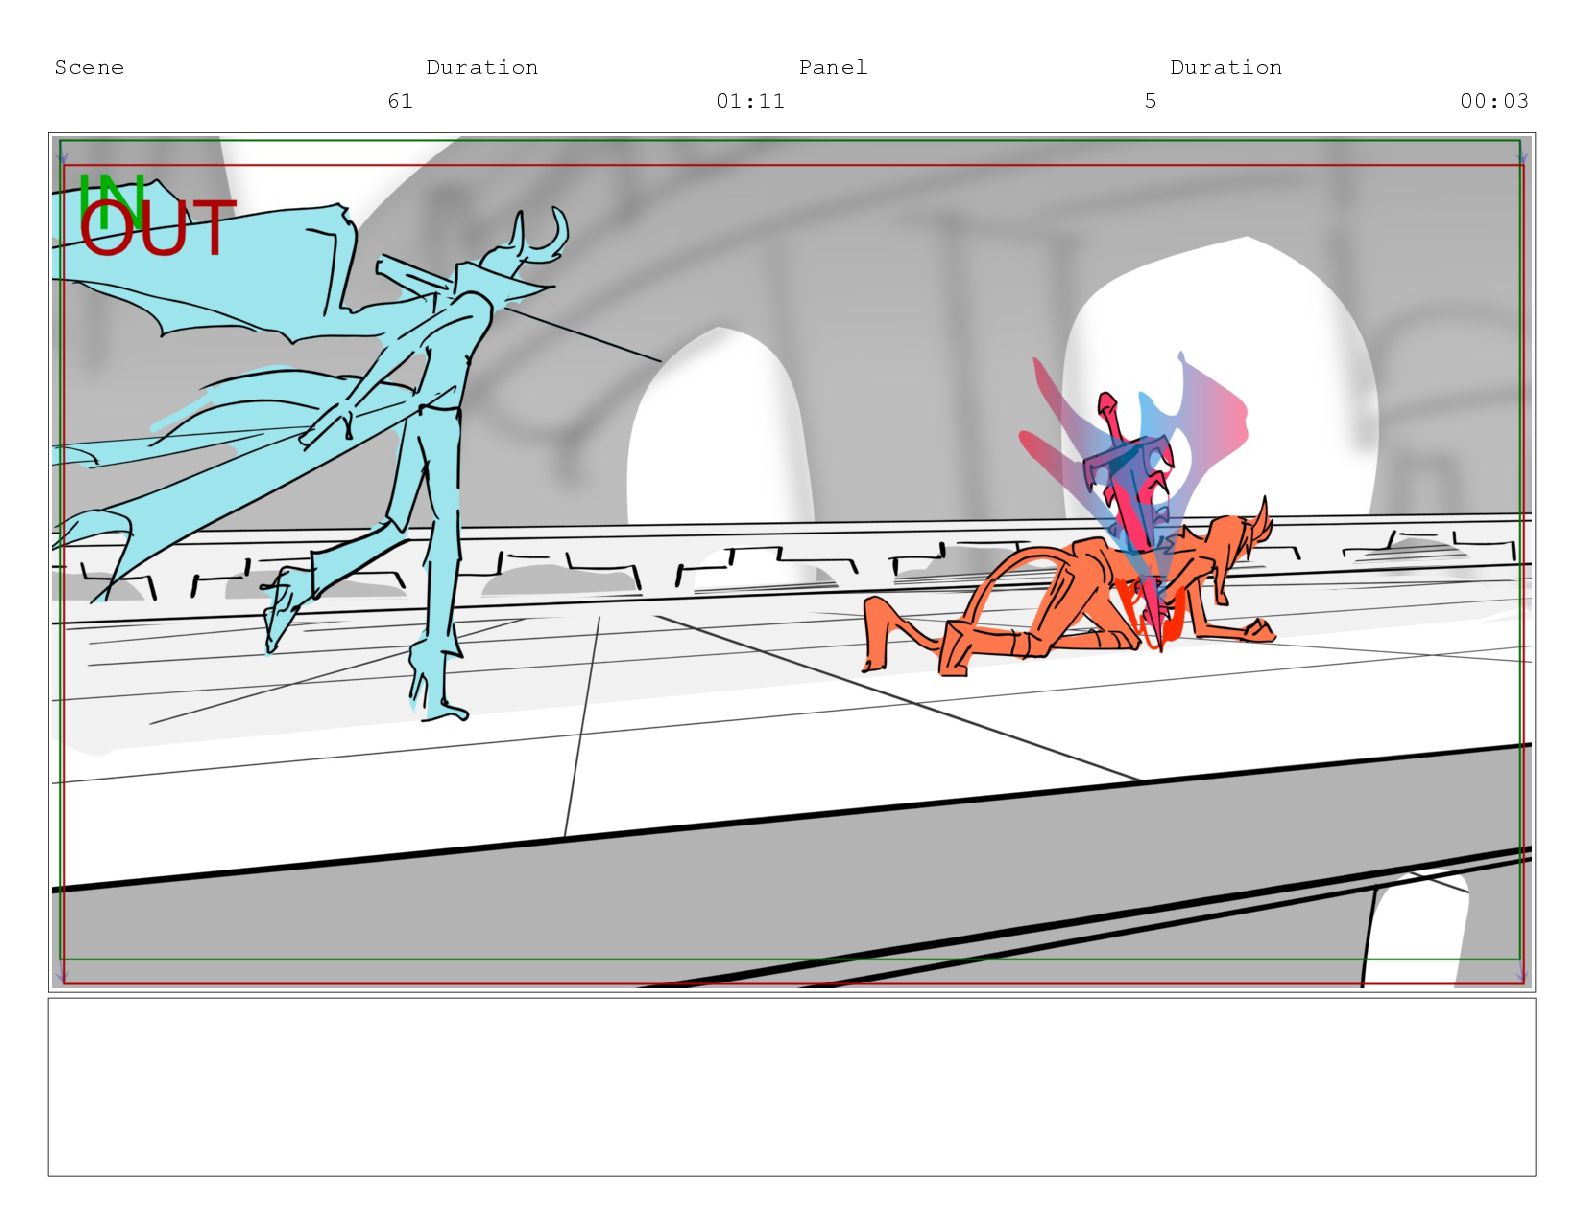Click the bottom-right camera frame corner arrow
Screen dimensions: 1584x1224
tap(1521, 973)
